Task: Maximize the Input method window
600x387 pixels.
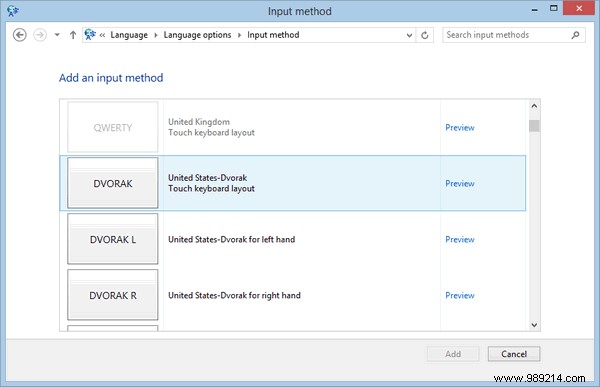Action: click(x=553, y=8)
